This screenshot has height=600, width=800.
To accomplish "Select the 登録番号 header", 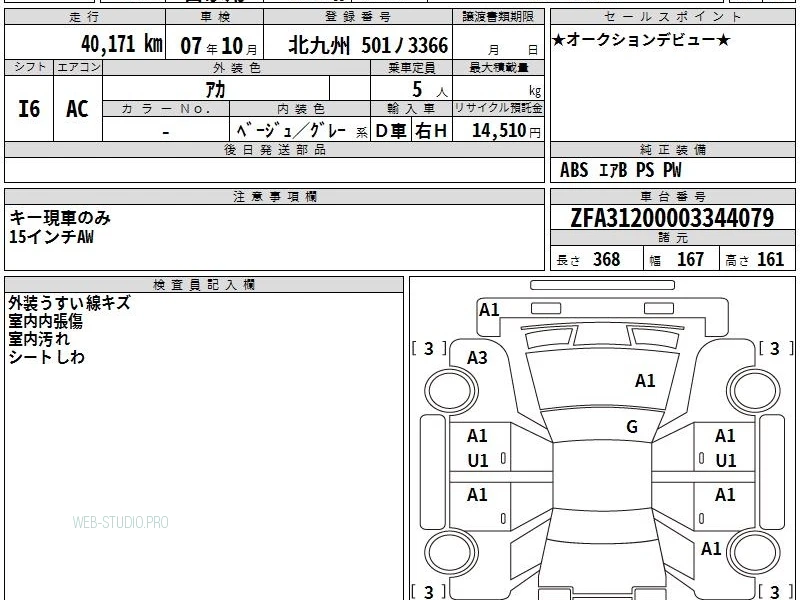I will coord(358,17).
